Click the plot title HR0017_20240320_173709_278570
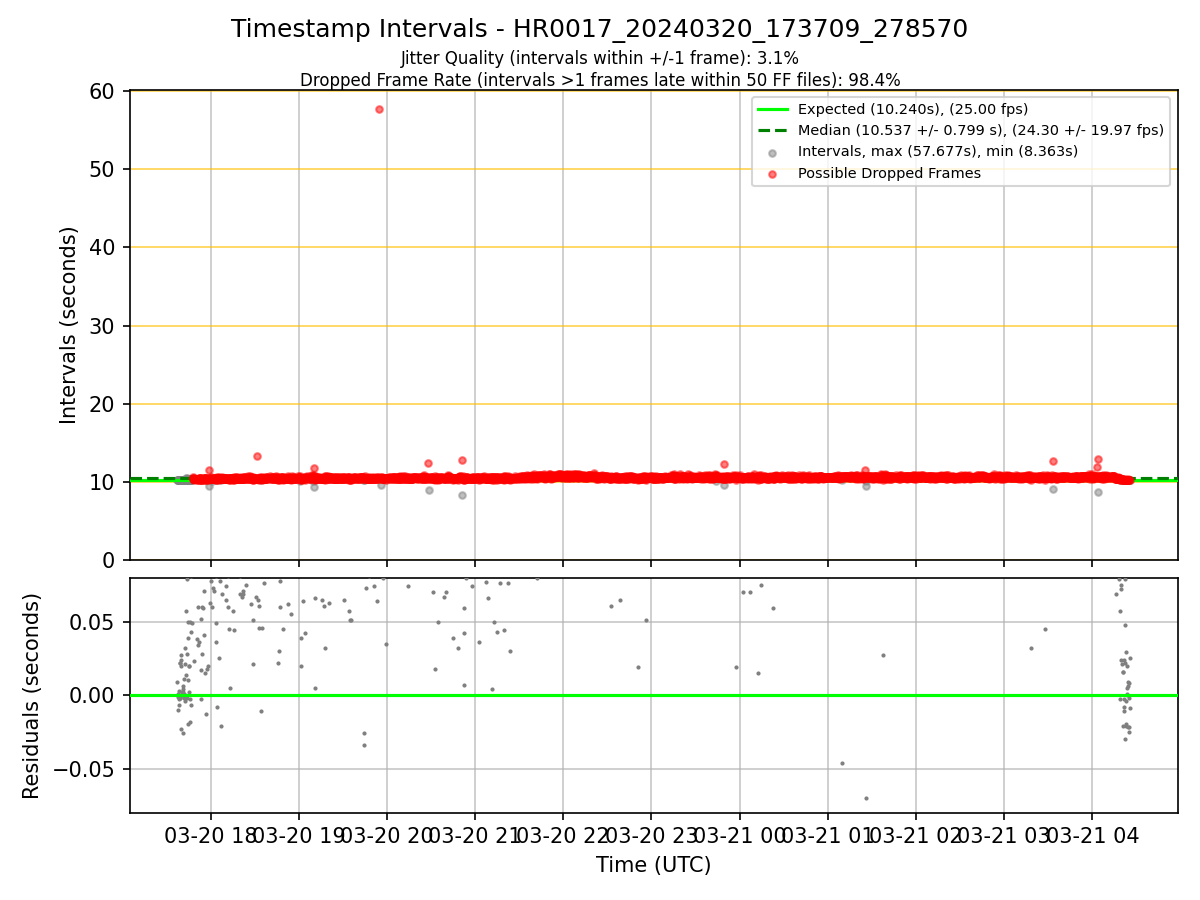Screen dimensions: 1200x900 (599, 29)
